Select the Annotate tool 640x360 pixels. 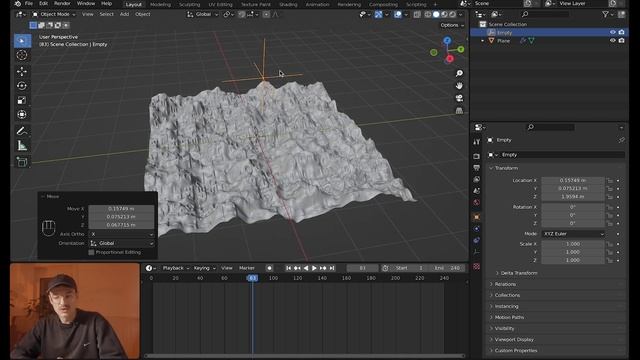click(22, 131)
